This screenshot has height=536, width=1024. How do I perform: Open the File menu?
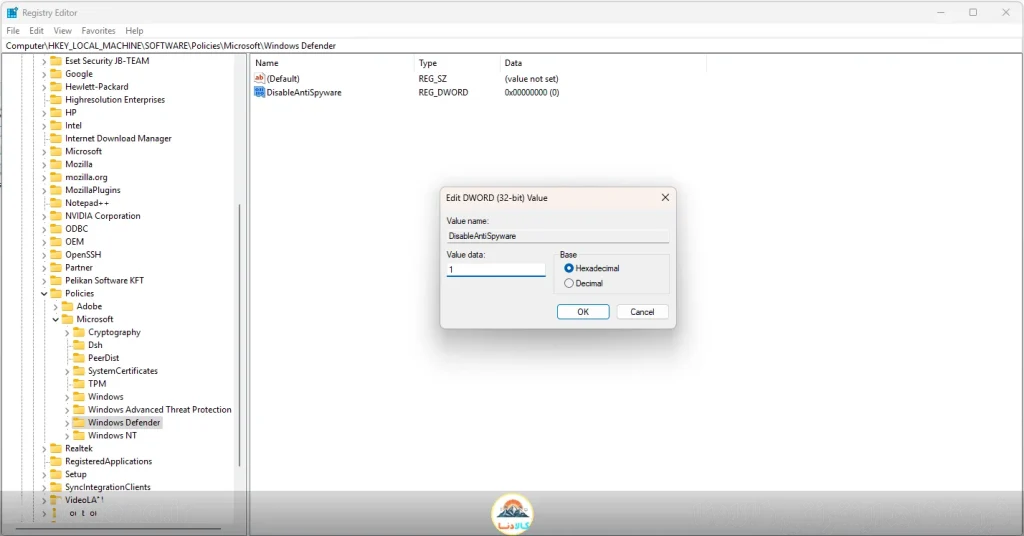(x=13, y=31)
